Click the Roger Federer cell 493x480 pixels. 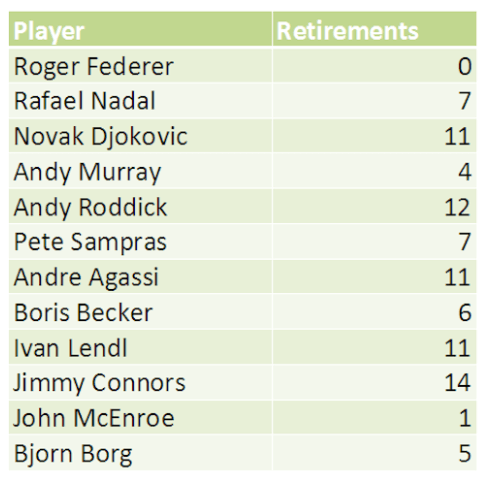[140, 66]
